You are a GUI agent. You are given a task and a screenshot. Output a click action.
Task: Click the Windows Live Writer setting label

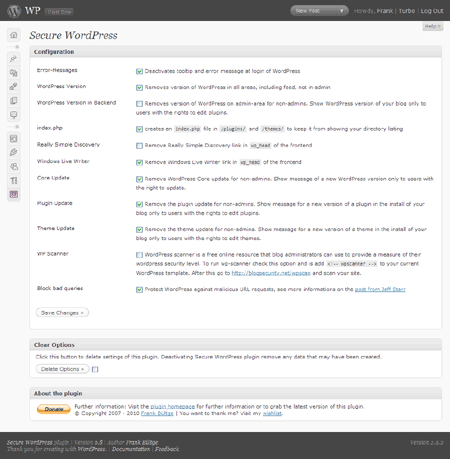coord(63,161)
